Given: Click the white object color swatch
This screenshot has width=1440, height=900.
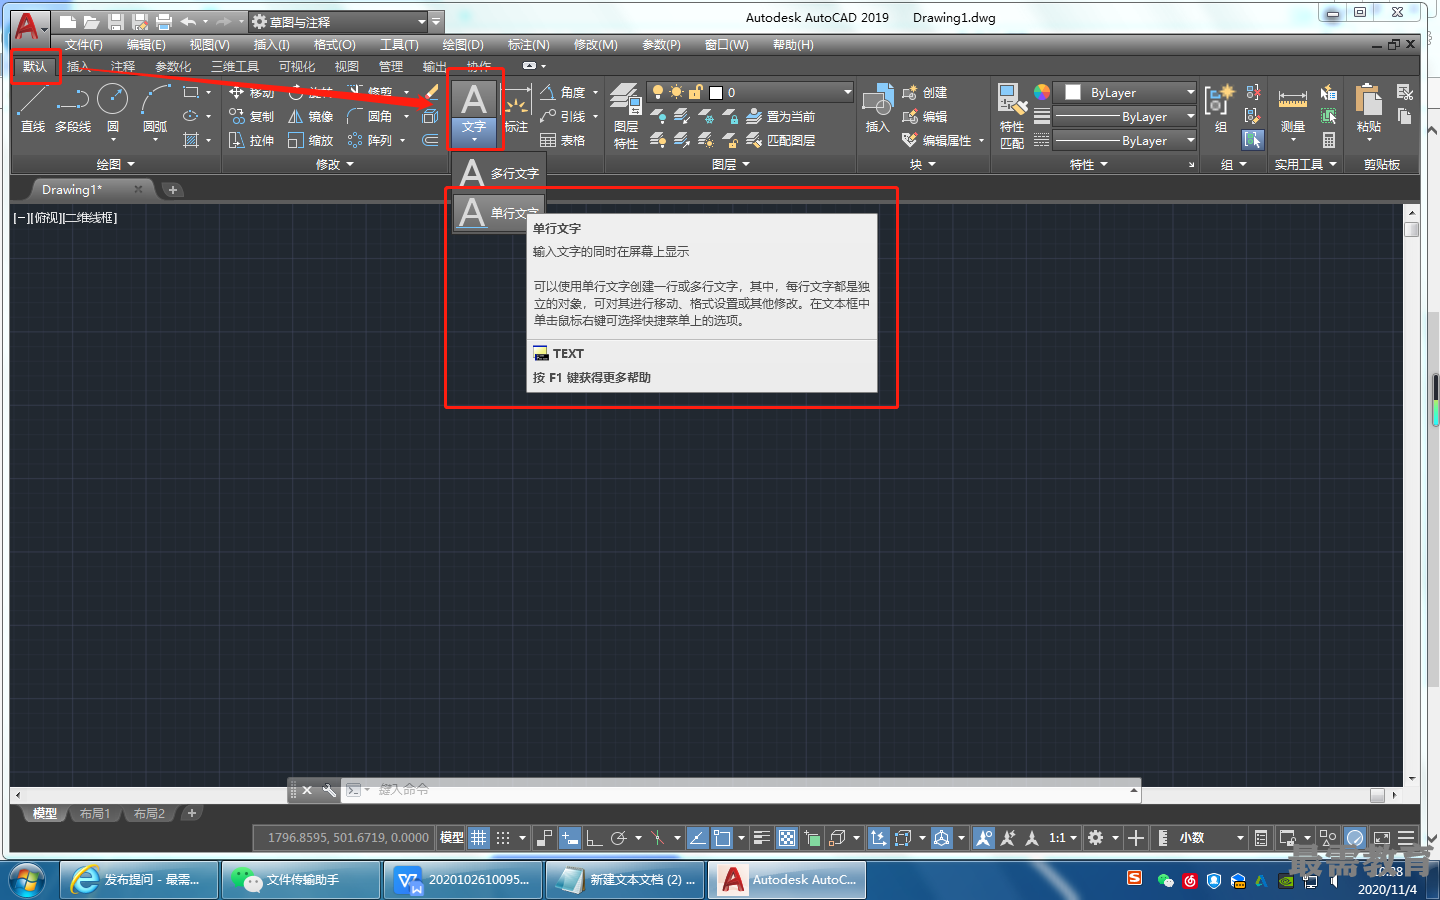Looking at the screenshot, I should pyautogui.click(x=1073, y=92).
